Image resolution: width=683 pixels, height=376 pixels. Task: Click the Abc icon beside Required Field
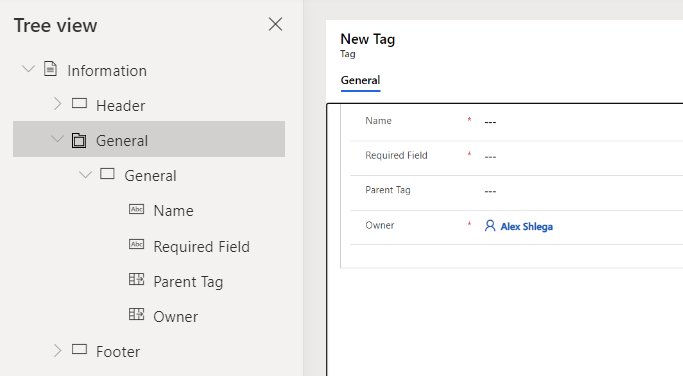click(x=136, y=244)
